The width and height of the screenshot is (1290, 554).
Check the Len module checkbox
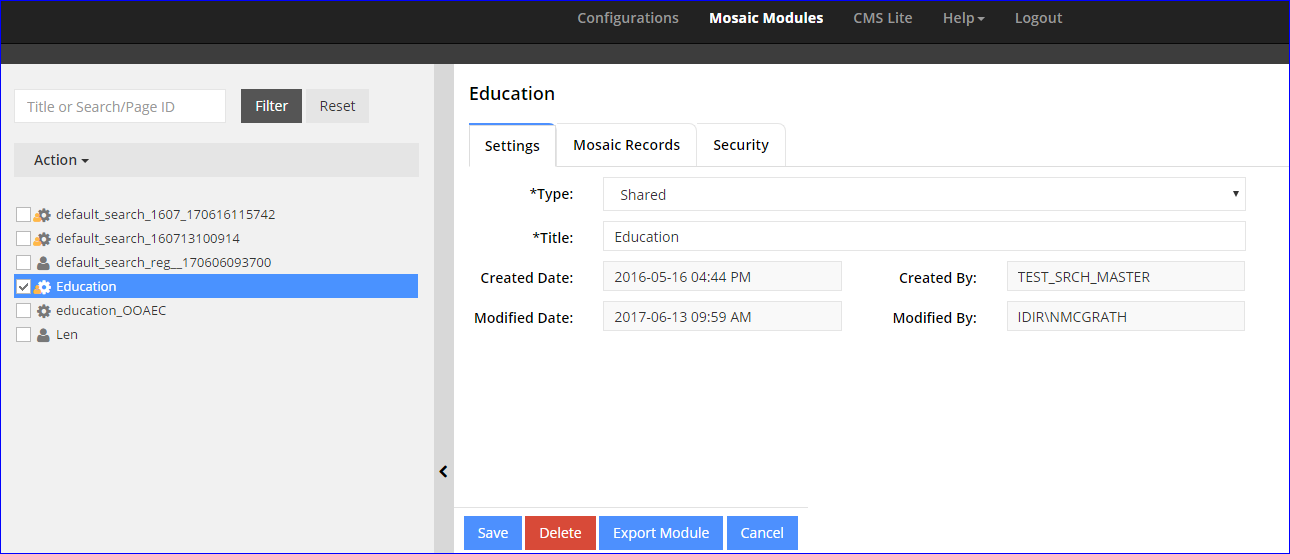24,335
